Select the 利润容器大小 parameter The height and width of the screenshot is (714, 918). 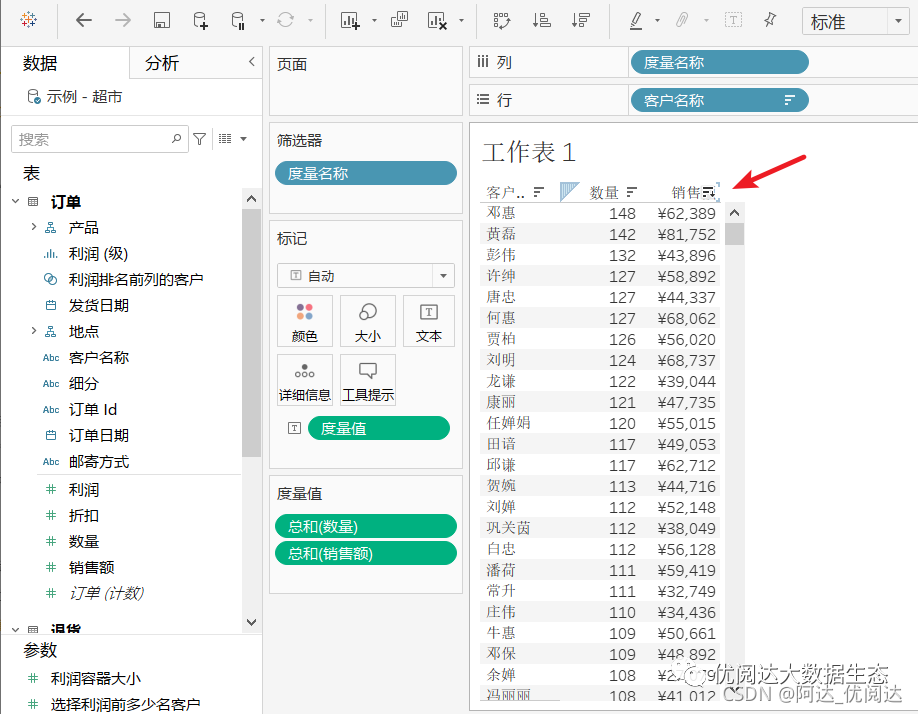[x=95, y=678]
